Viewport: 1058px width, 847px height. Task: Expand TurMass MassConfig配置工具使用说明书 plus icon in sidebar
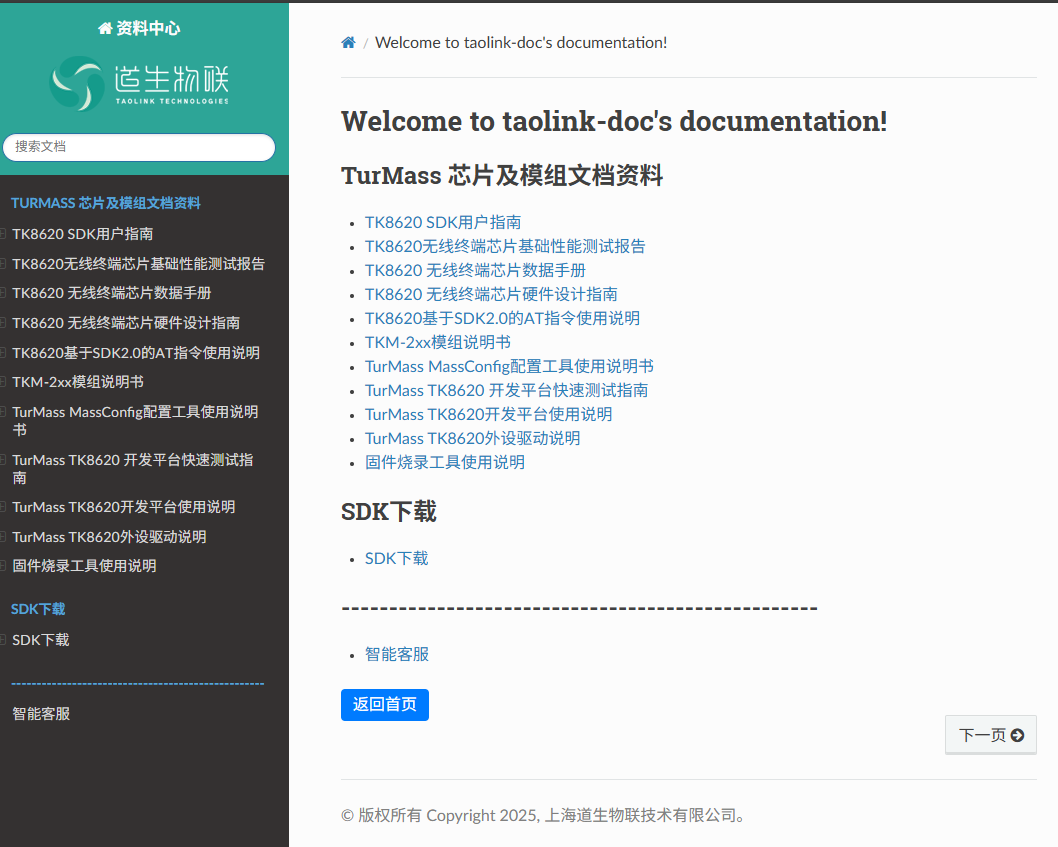[x=3, y=412]
